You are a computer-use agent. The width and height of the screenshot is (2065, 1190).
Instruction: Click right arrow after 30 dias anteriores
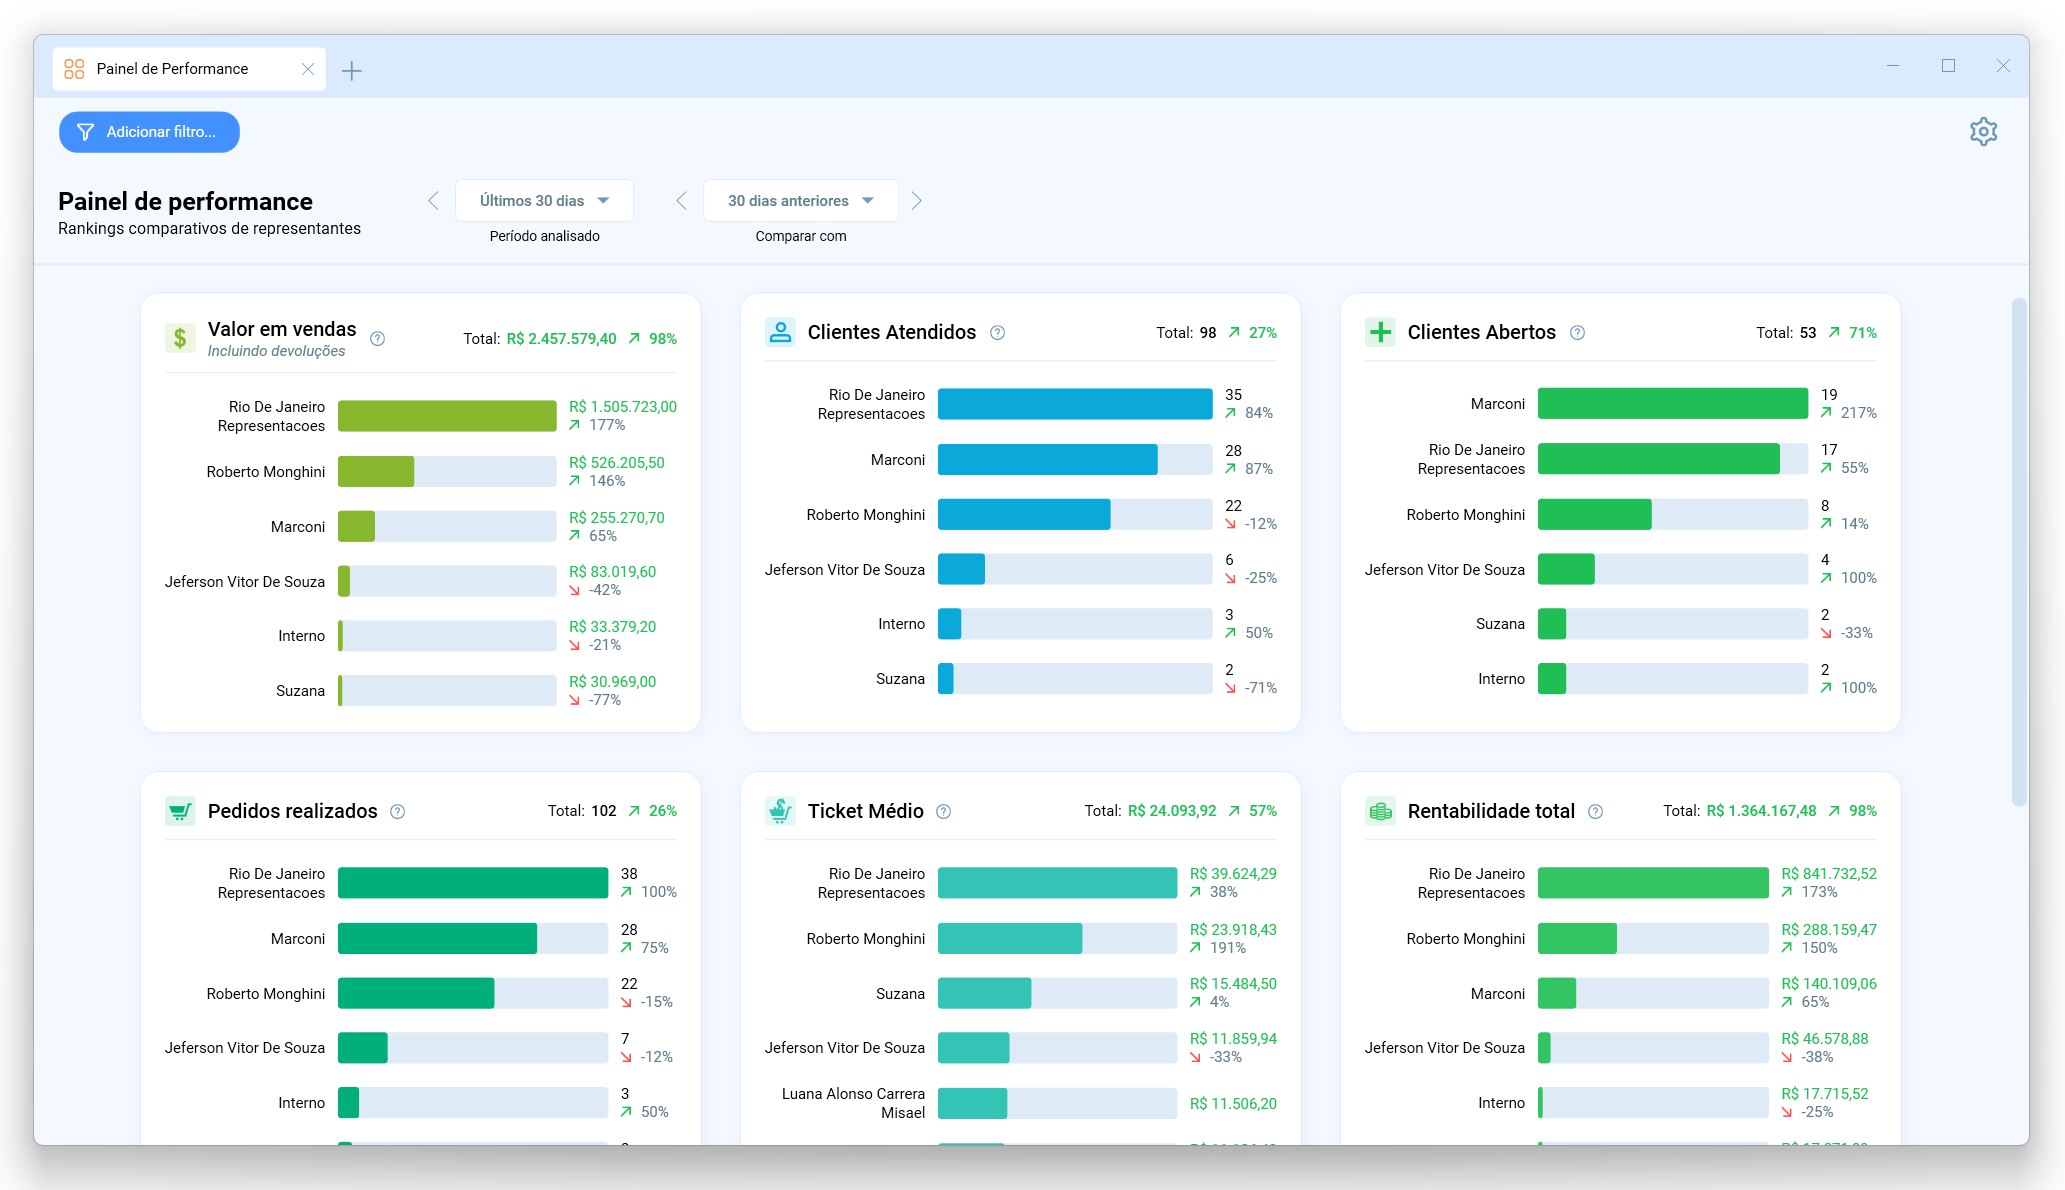(x=917, y=201)
